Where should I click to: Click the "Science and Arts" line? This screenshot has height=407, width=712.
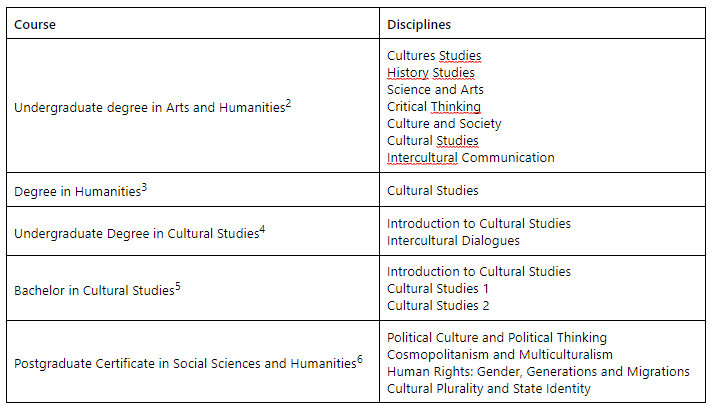[435, 90]
